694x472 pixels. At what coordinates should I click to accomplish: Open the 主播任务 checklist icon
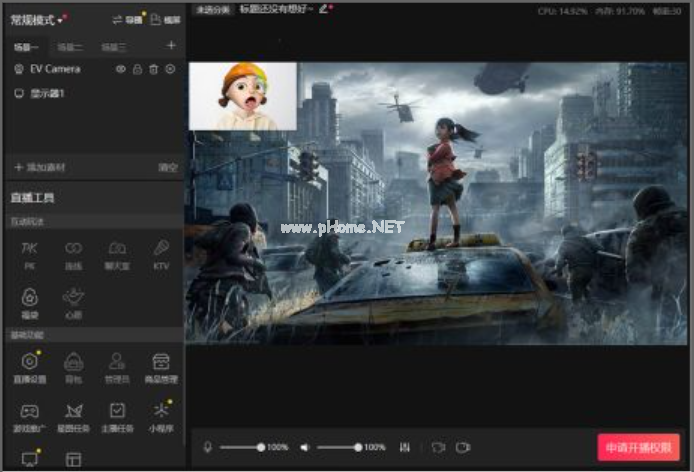pos(117,411)
